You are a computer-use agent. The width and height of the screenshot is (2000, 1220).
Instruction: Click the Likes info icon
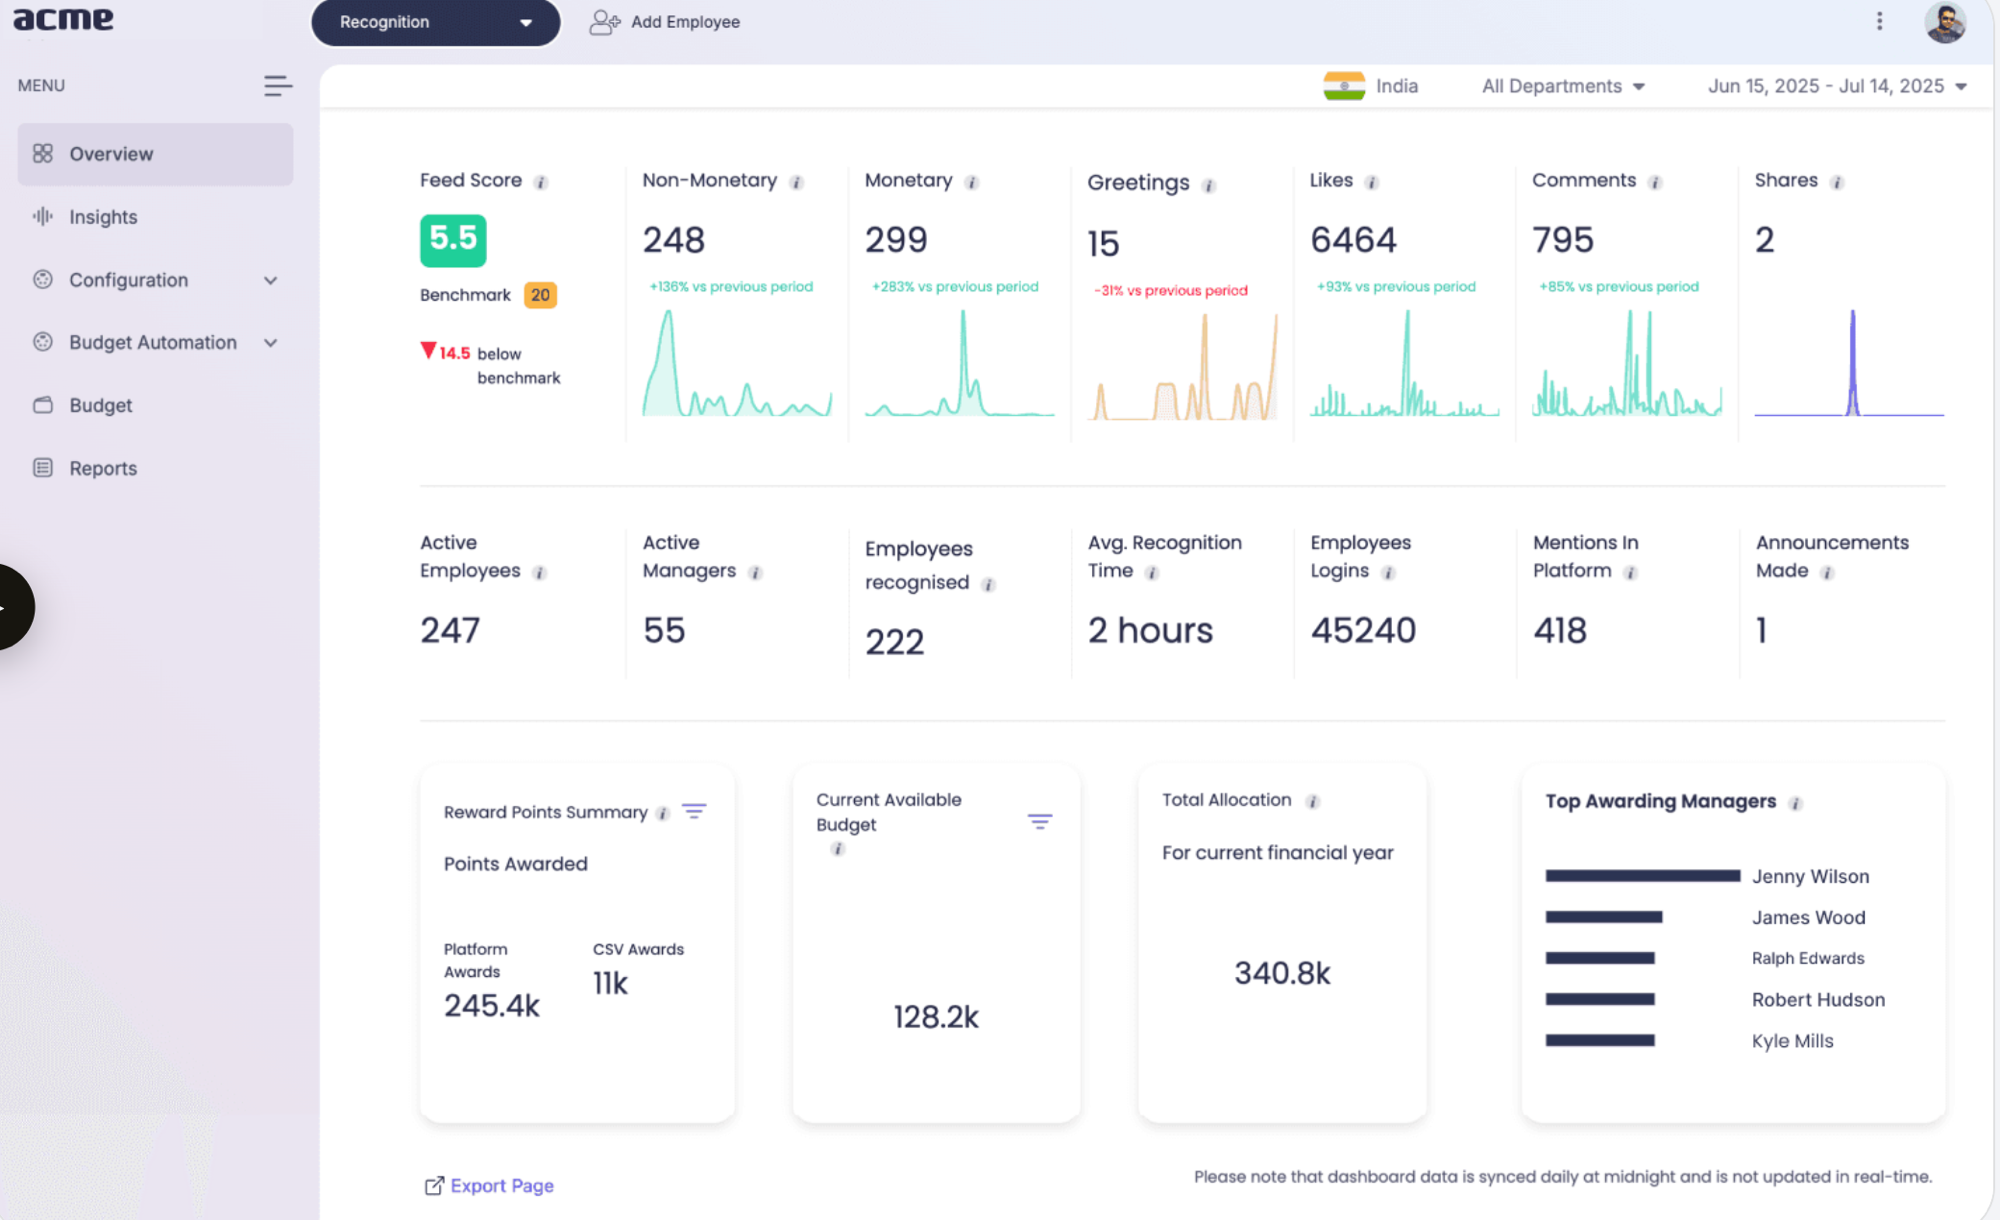click(x=1372, y=182)
